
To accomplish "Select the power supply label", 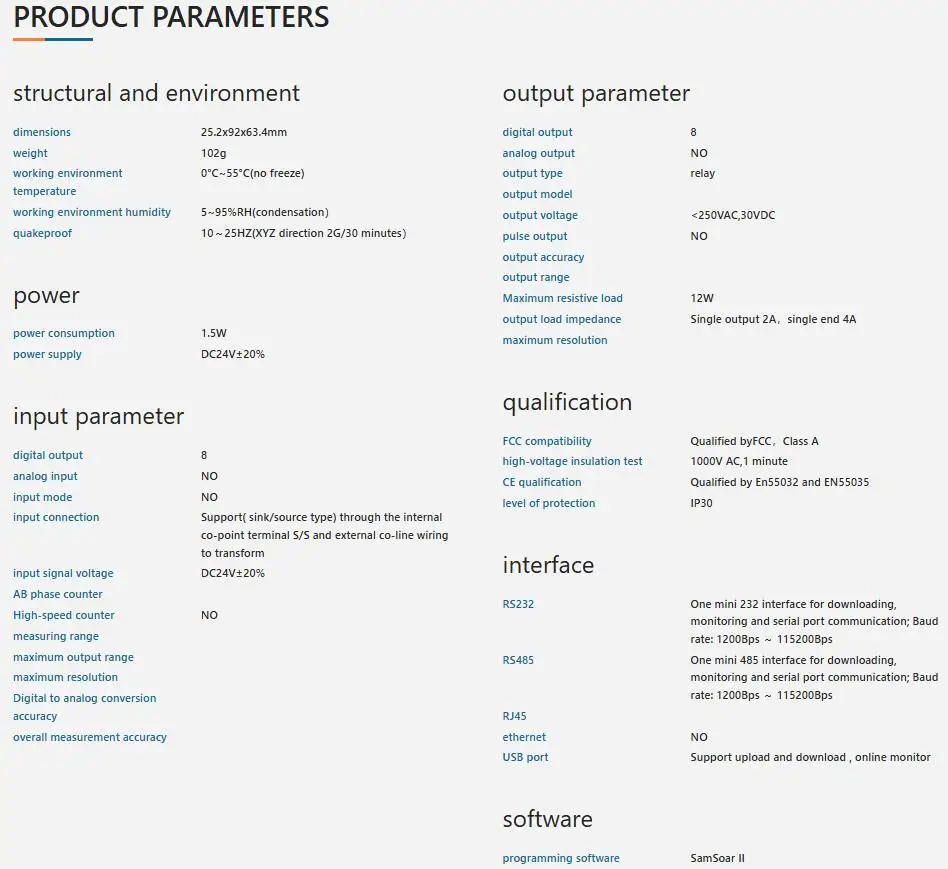I will pyautogui.click(x=47, y=354).
